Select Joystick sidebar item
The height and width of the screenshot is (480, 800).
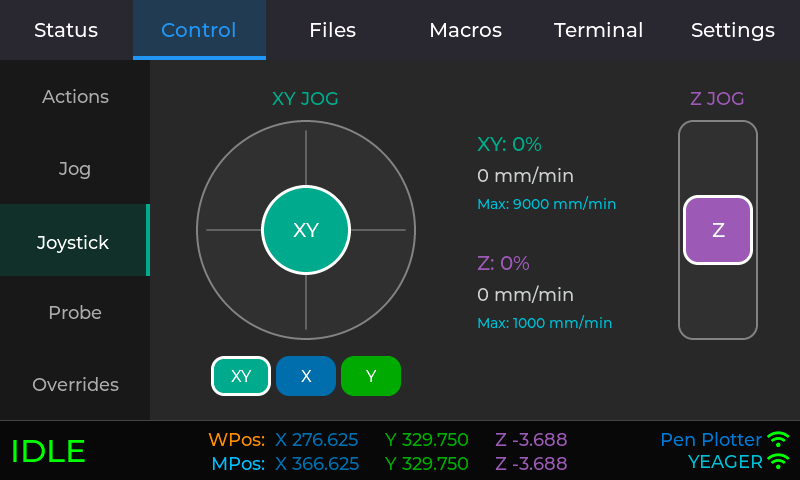tap(74, 242)
